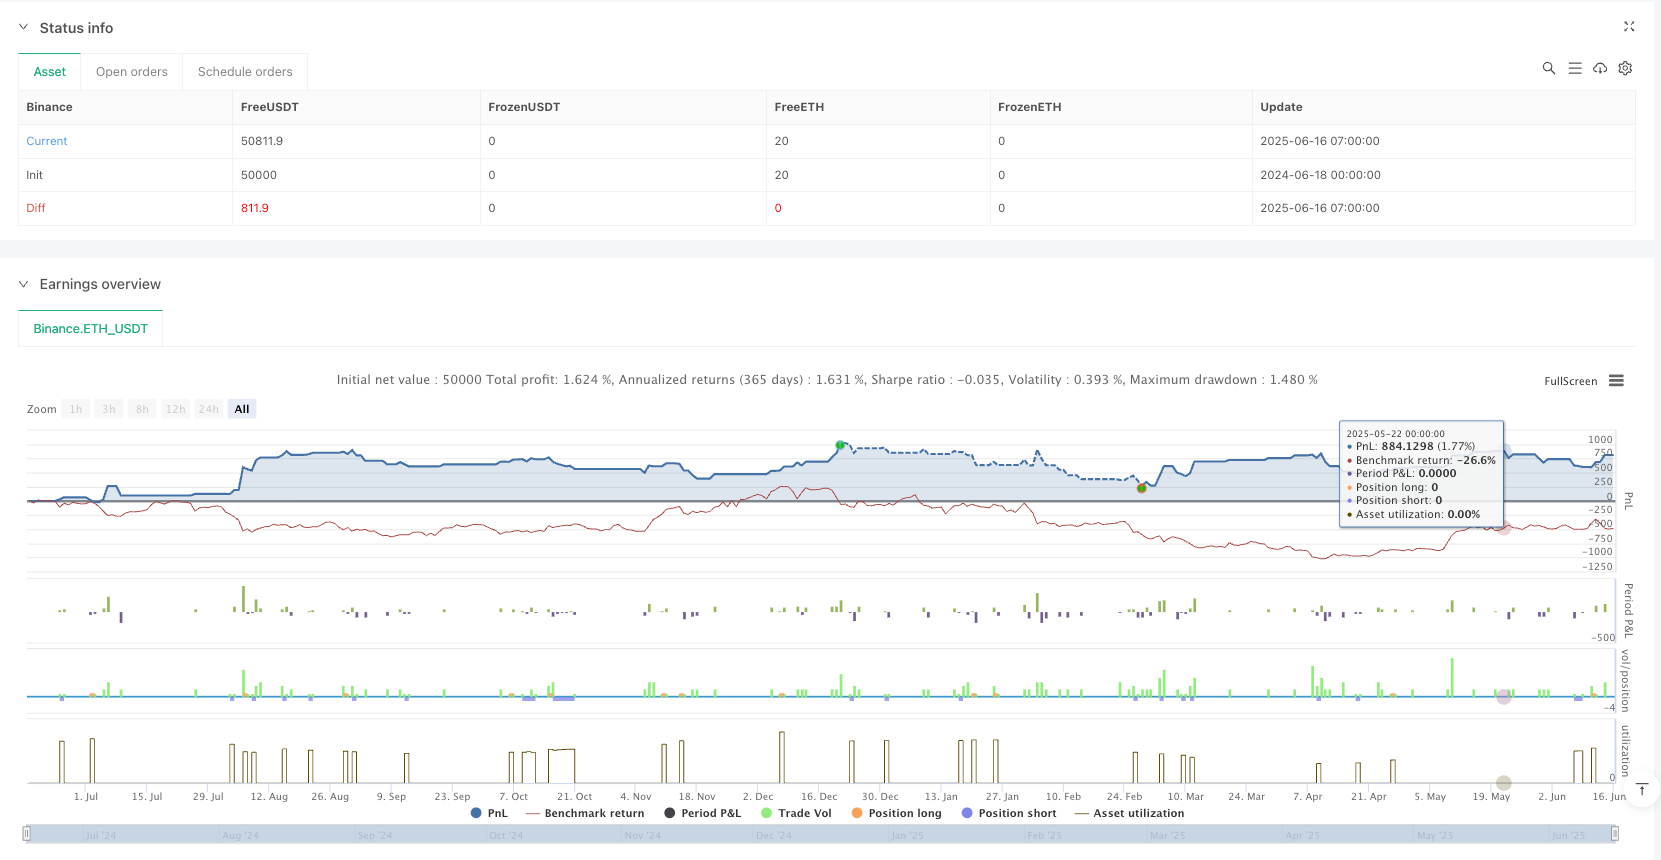Click the collapse arrows icon beside Status info
The image size is (1661, 860).
[1628, 27]
